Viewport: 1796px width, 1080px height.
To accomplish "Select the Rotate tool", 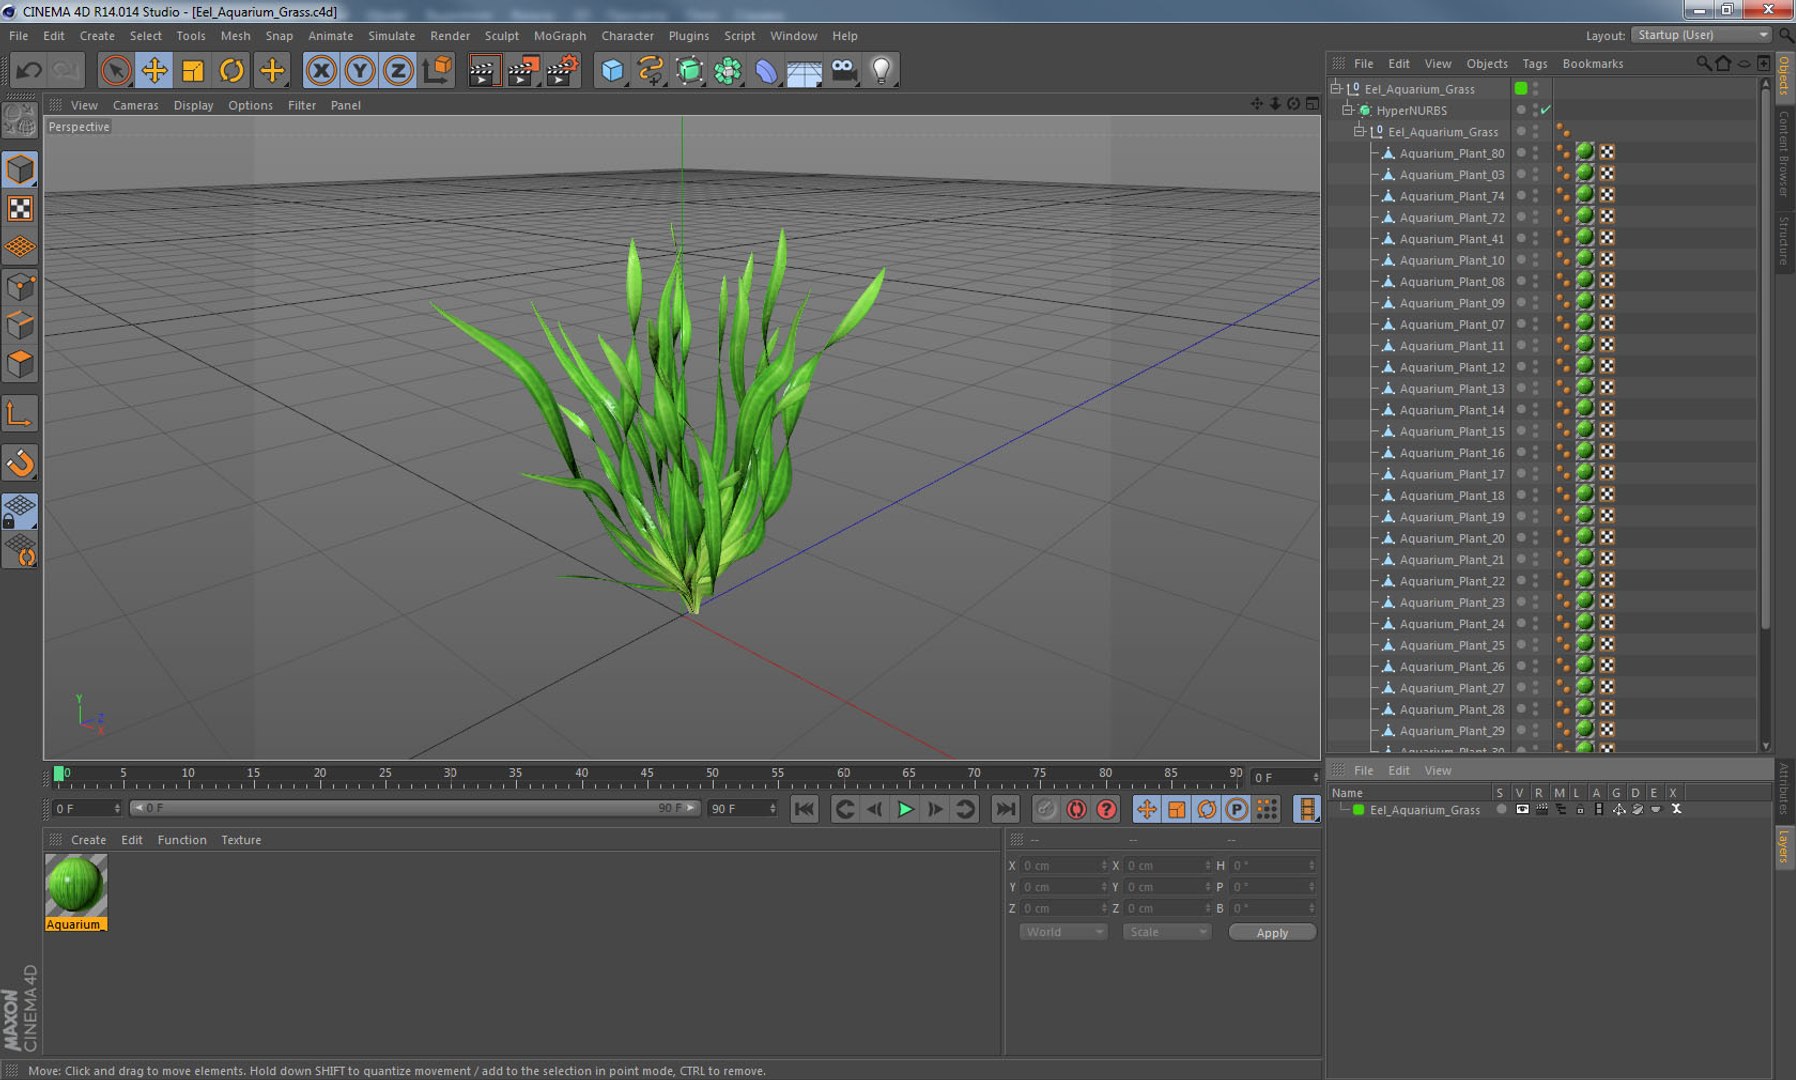I will pos(232,70).
